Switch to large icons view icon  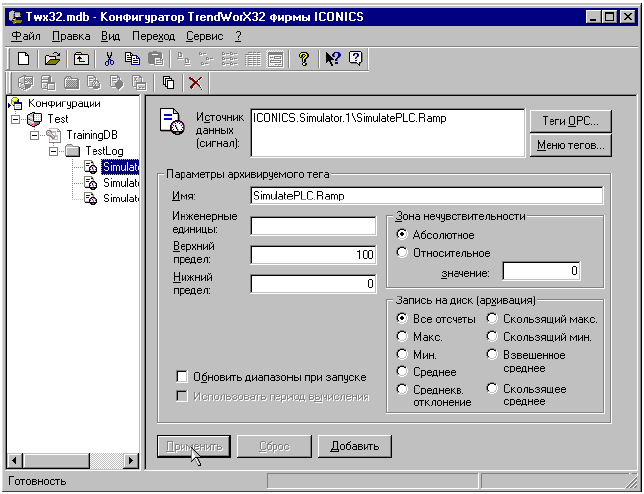tap(184, 59)
